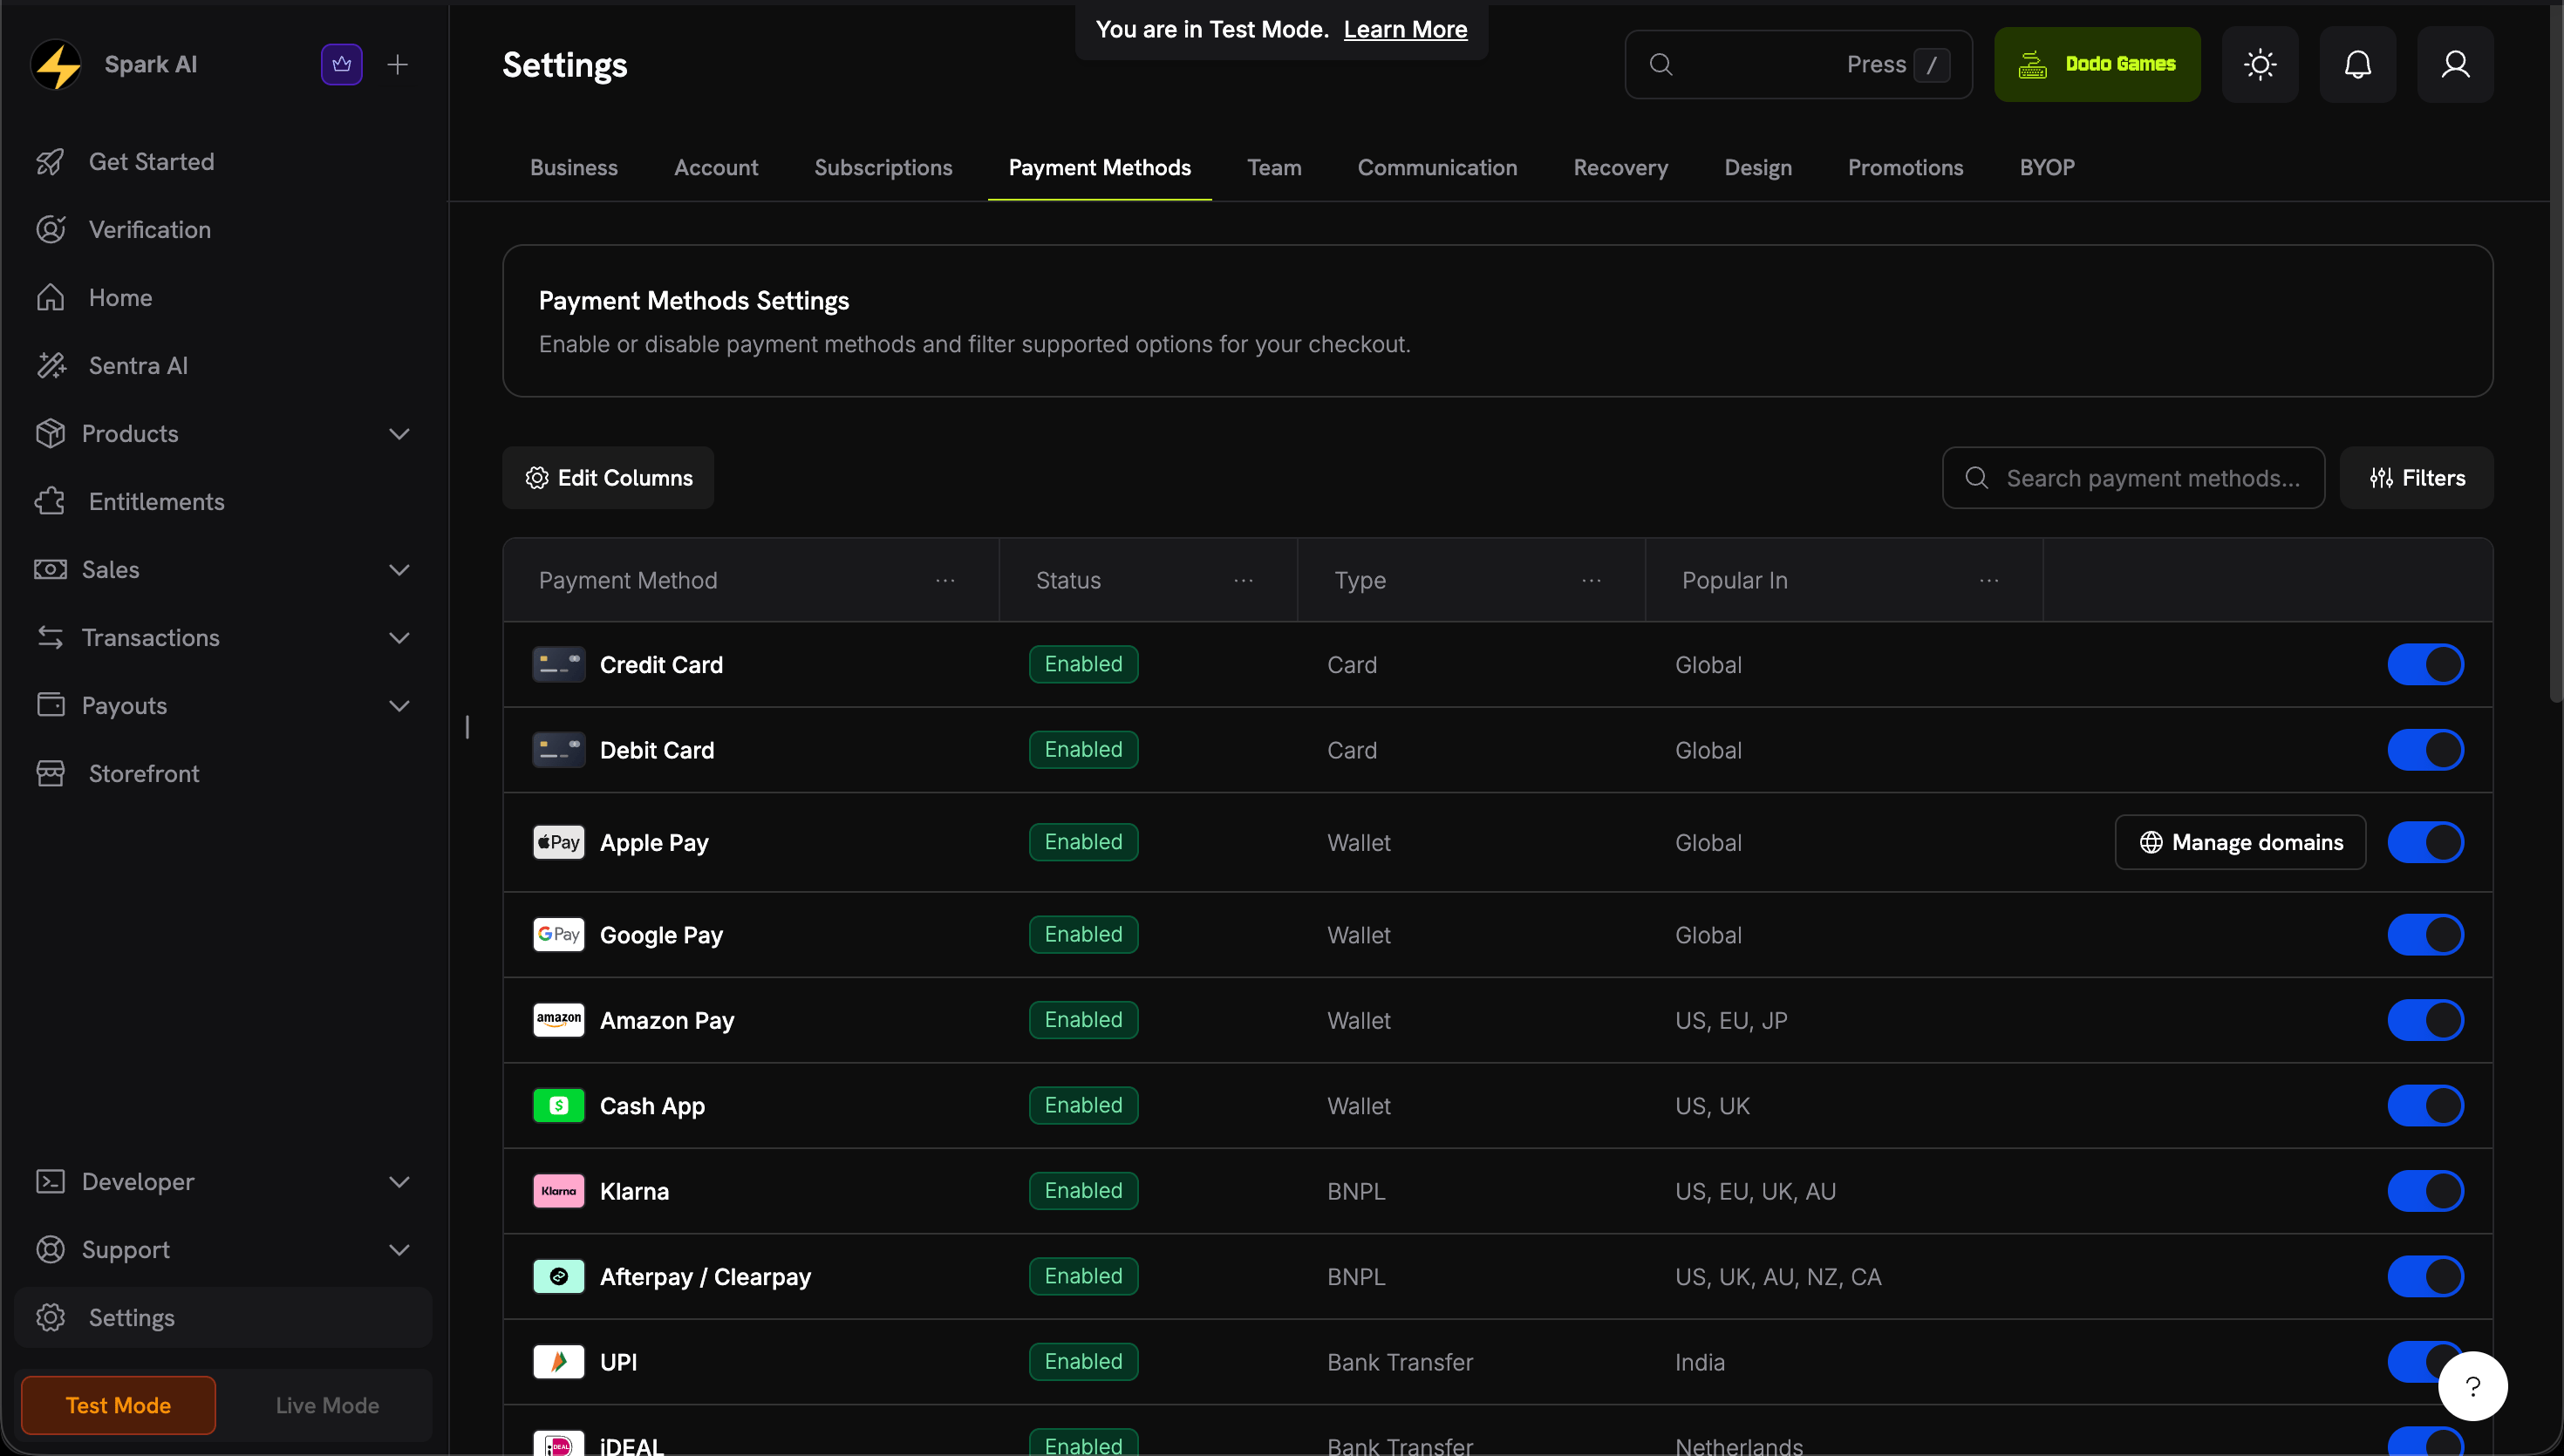Expand the Transactions menu chevron
Image resolution: width=2564 pixels, height=1456 pixels.
(x=399, y=638)
